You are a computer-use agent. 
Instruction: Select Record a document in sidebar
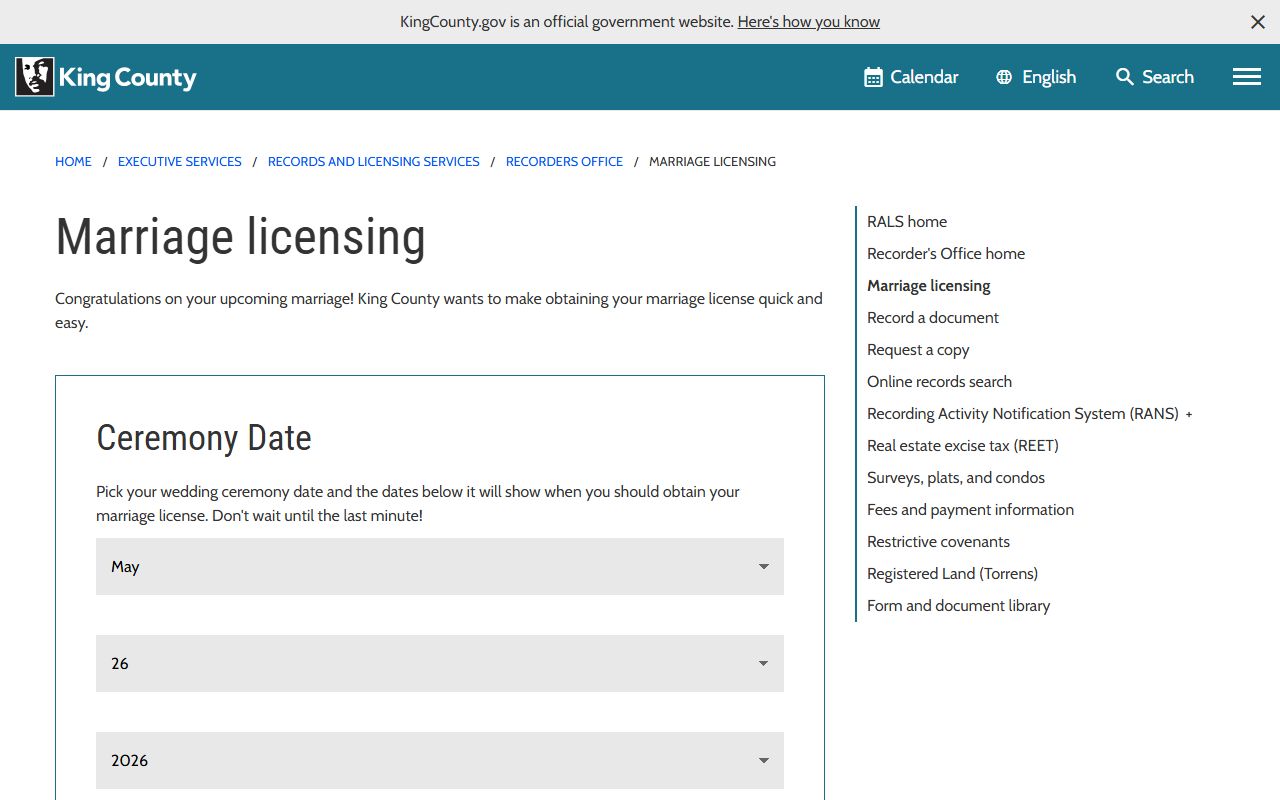[933, 318]
